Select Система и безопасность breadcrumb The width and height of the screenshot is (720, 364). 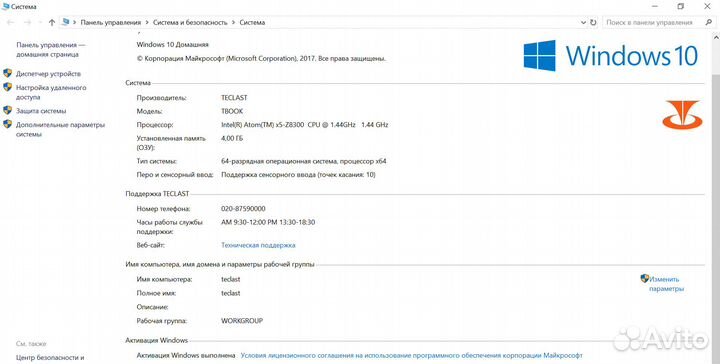[x=190, y=22]
